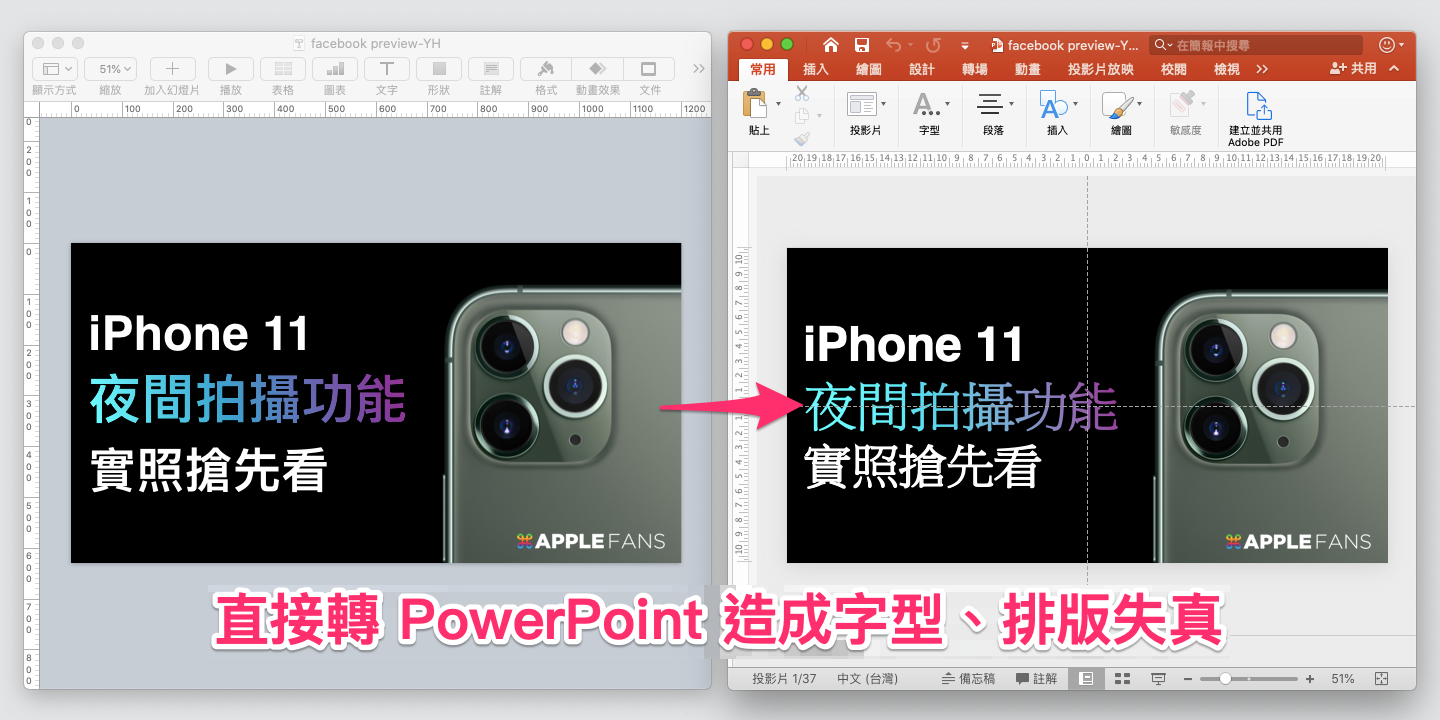Switch to Slide Sorter grid view
The width and height of the screenshot is (1440, 720).
(x=1122, y=678)
